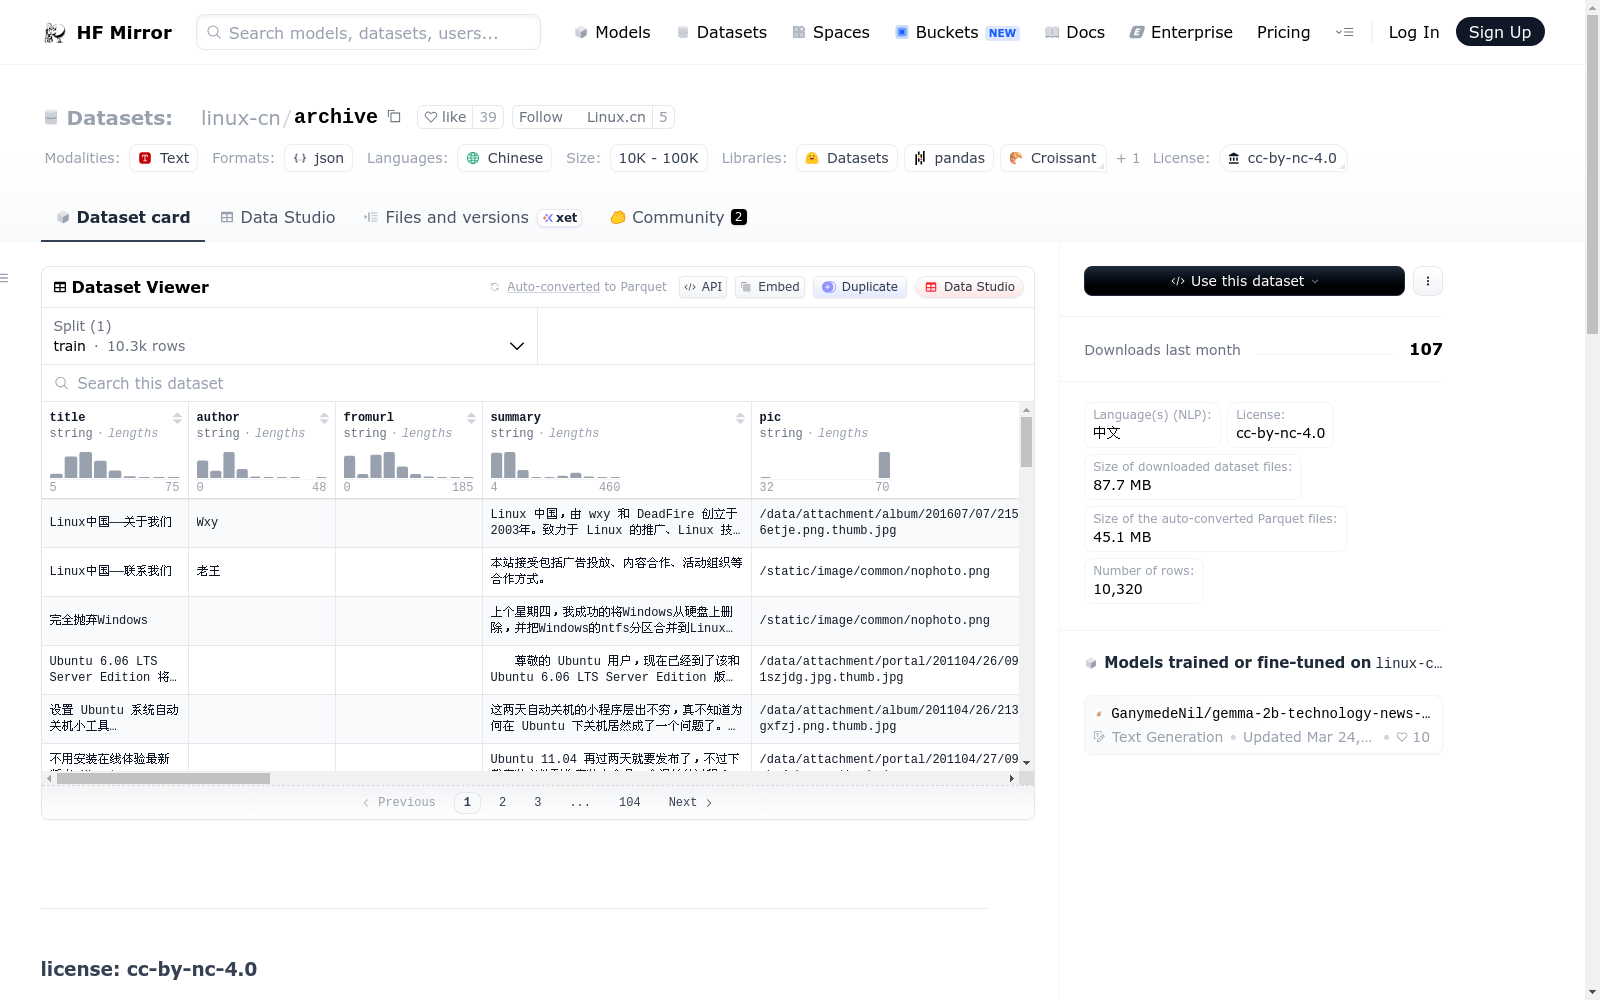The width and height of the screenshot is (1600, 1000).
Task: Click the title column length histogram
Action: (114, 465)
